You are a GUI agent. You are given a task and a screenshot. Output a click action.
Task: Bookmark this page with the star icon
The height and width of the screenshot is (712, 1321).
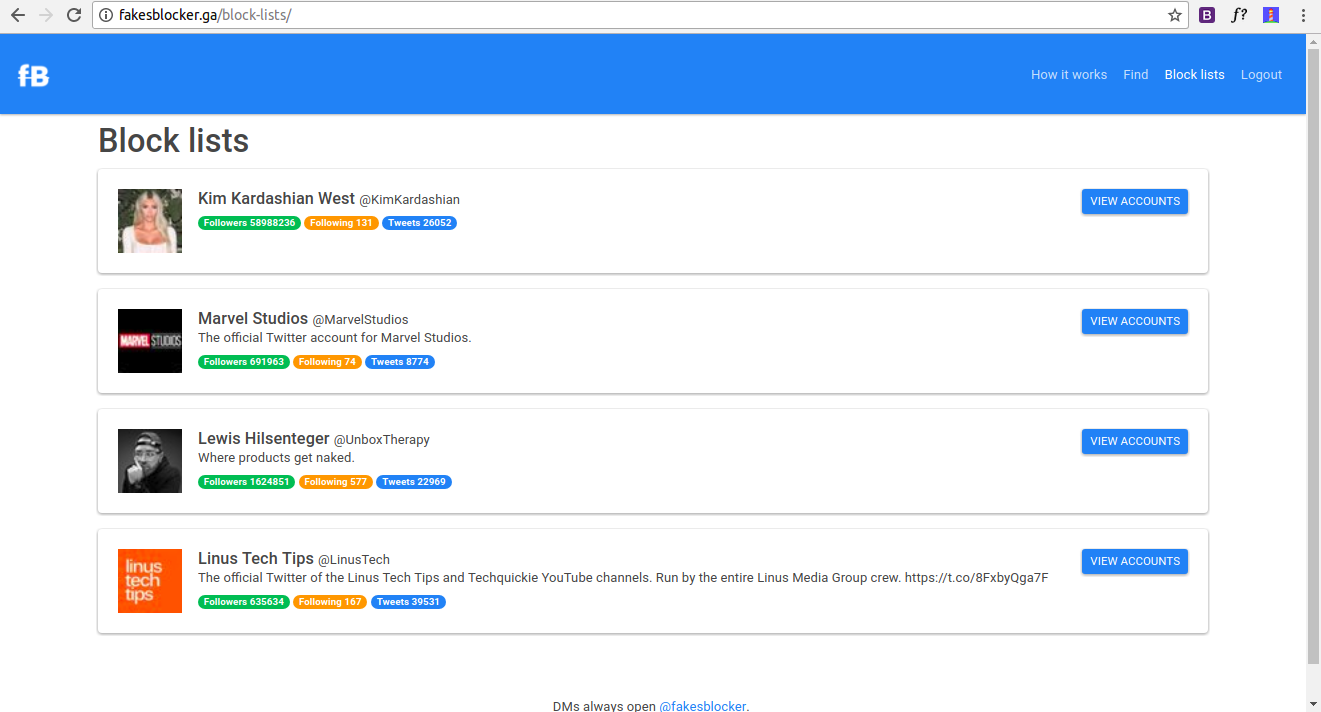click(x=1174, y=15)
